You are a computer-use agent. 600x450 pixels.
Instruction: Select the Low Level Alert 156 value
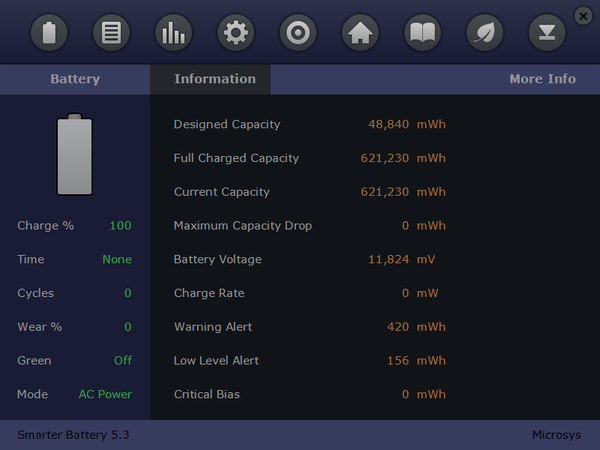click(398, 360)
